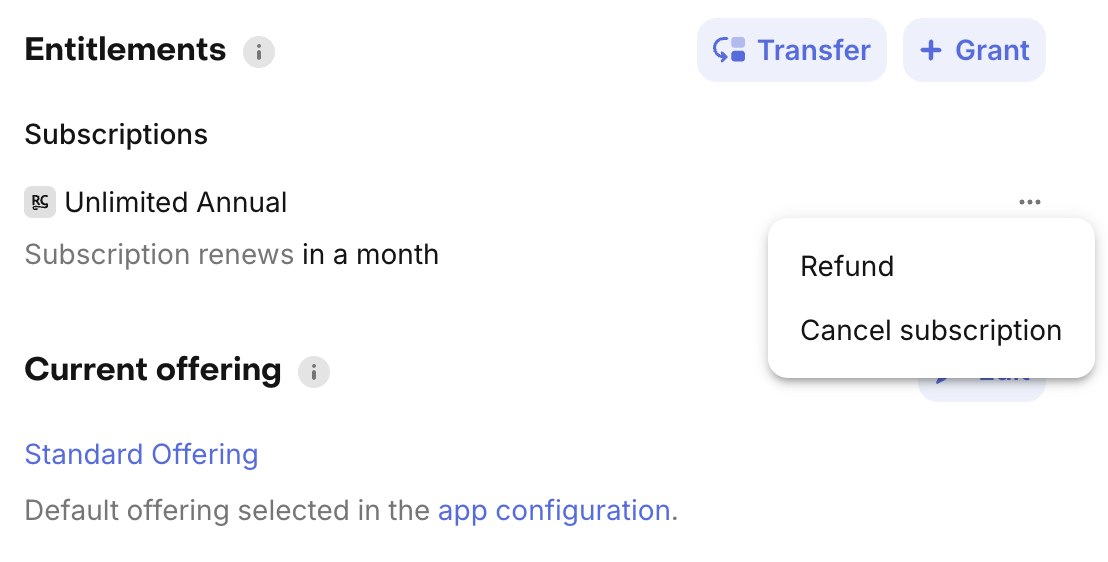Screen dimensions: 1108x562
Task: Click the swap-arrows icon inside Transfer button
Action: tap(729, 50)
